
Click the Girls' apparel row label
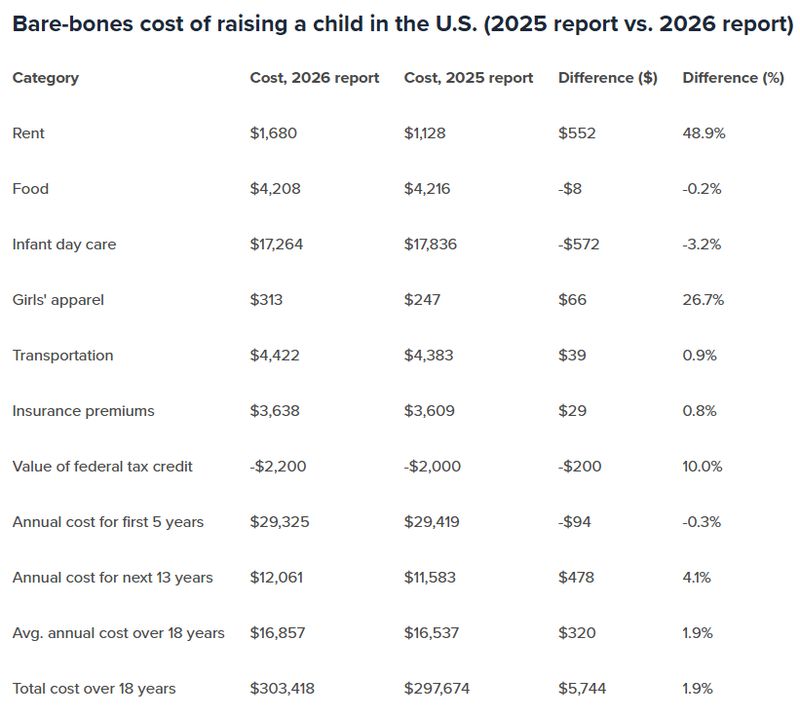(58, 300)
